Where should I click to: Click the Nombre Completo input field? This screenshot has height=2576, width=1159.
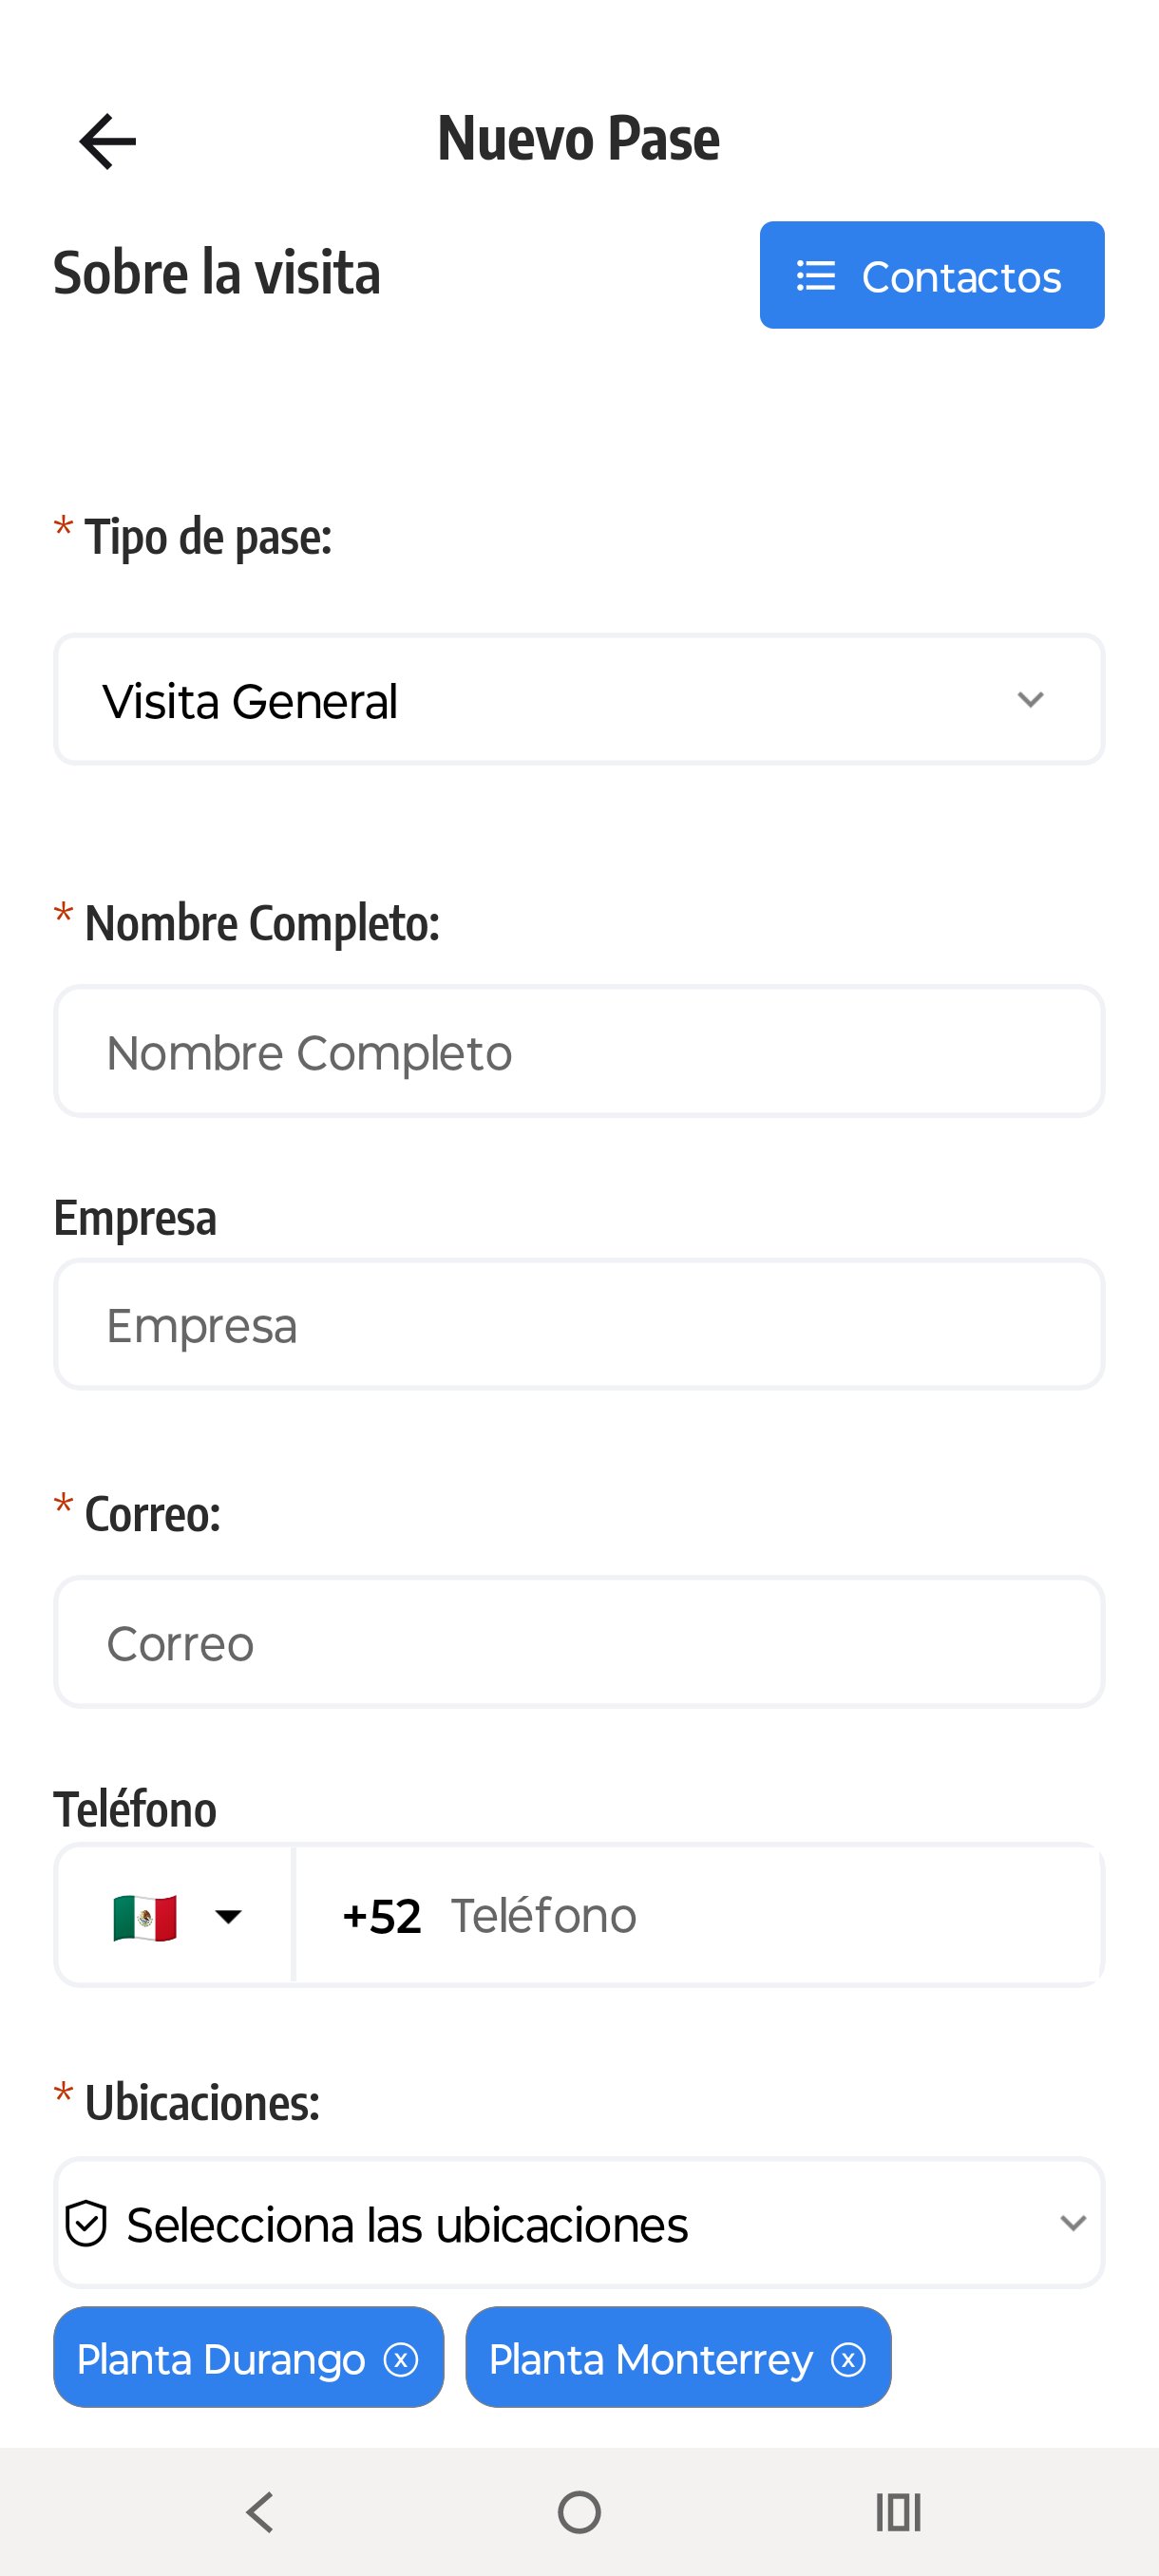[578, 1052]
